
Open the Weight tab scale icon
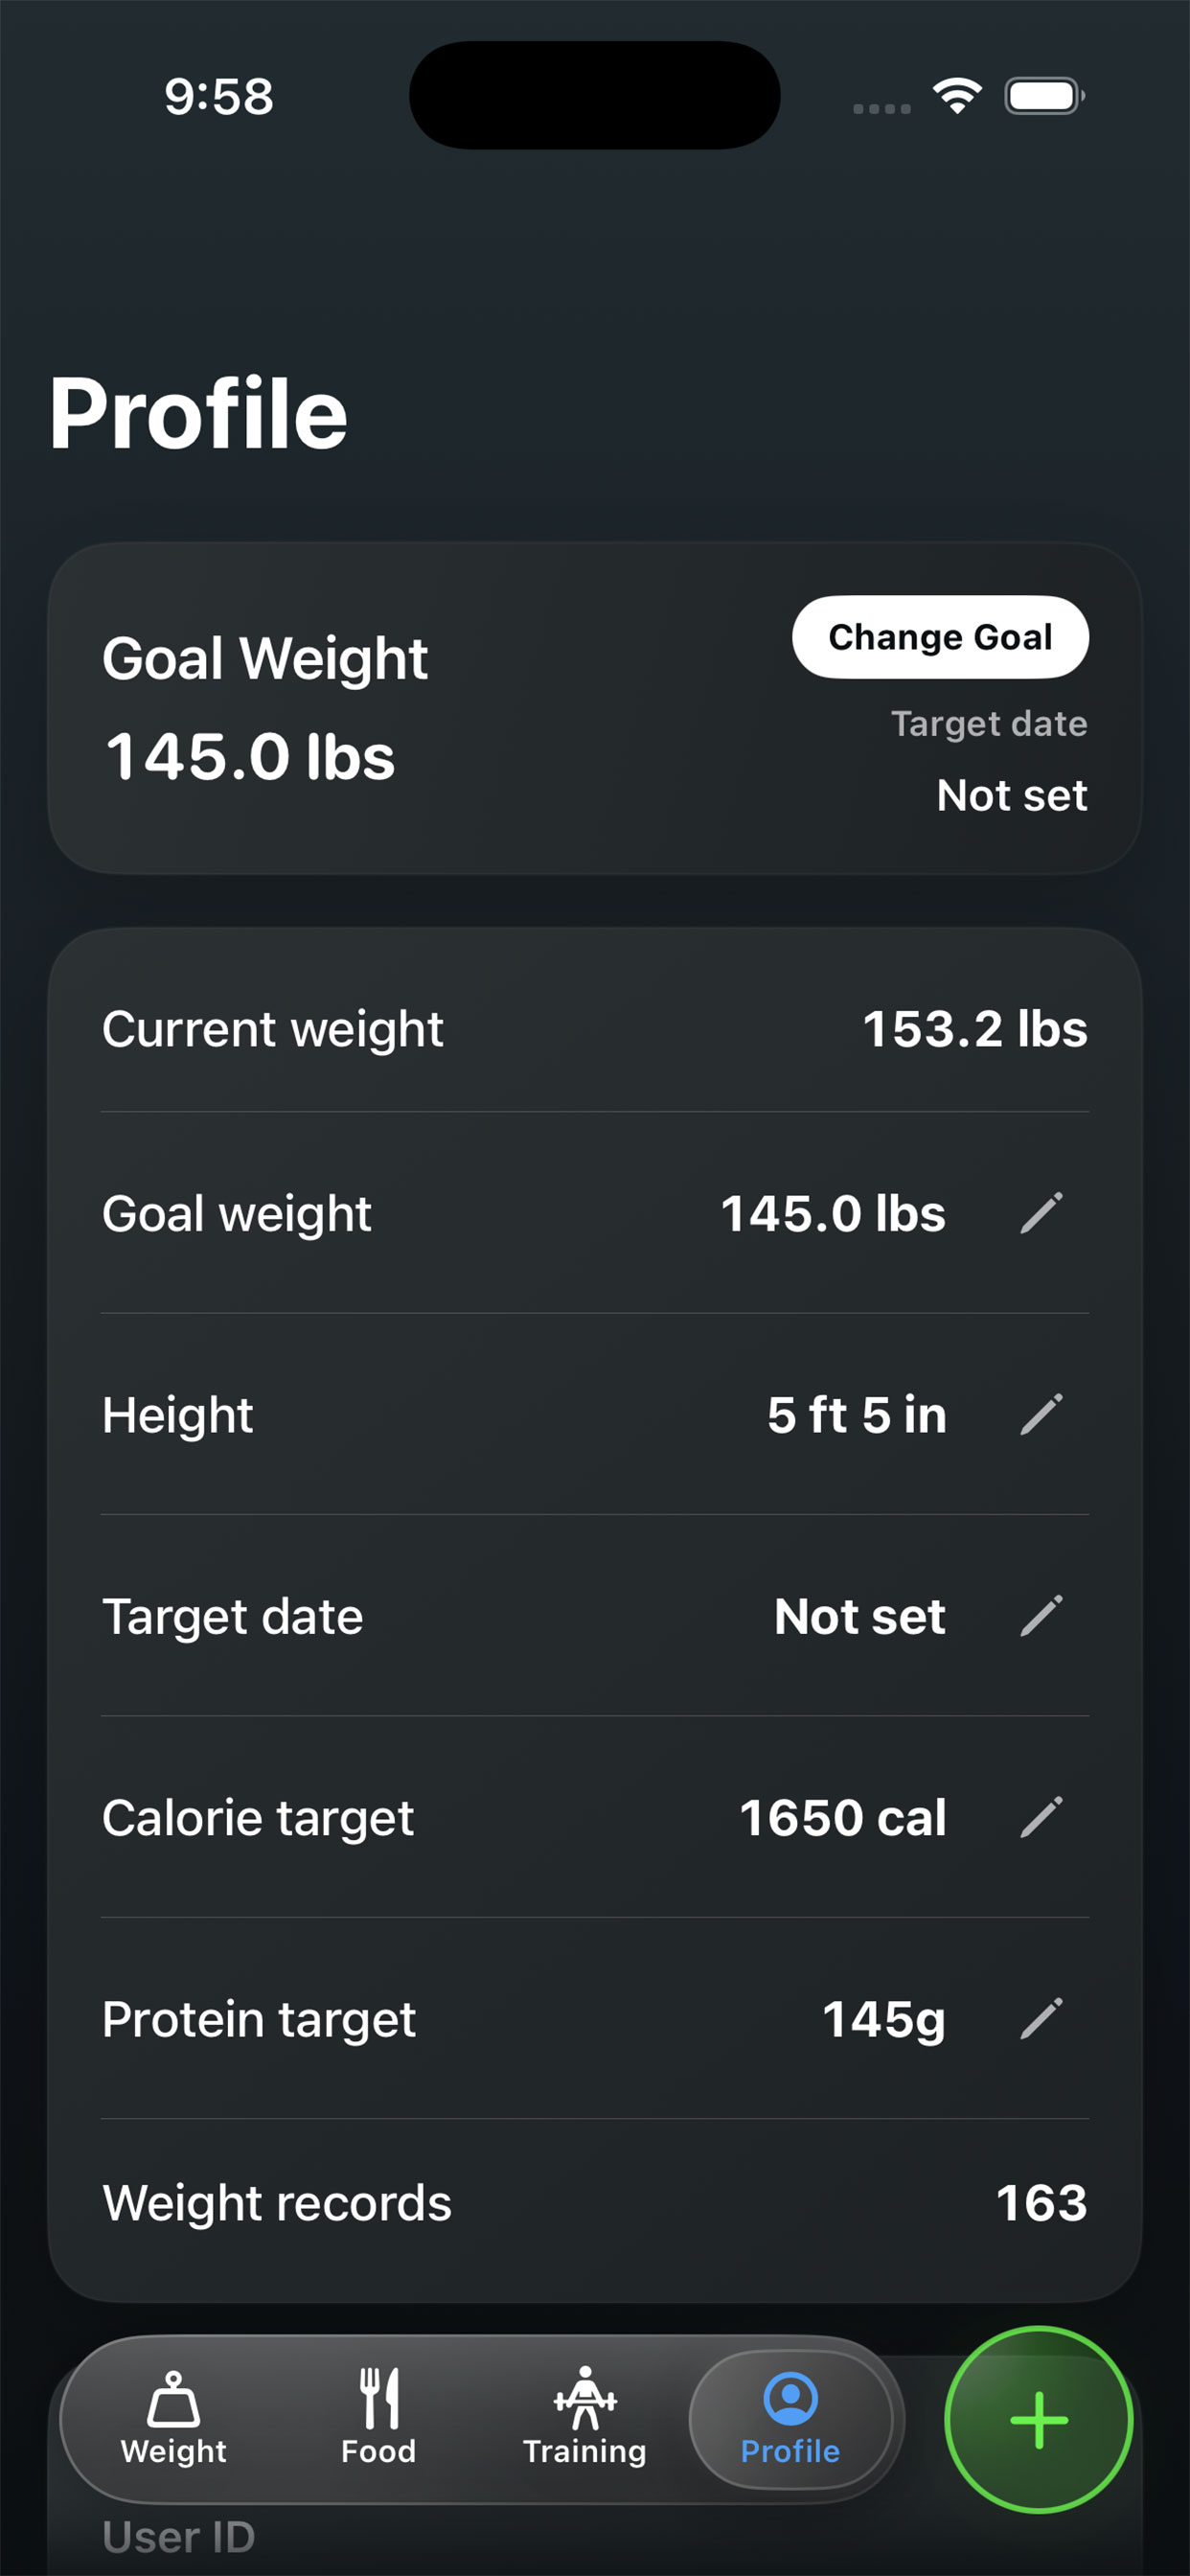pos(174,2398)
